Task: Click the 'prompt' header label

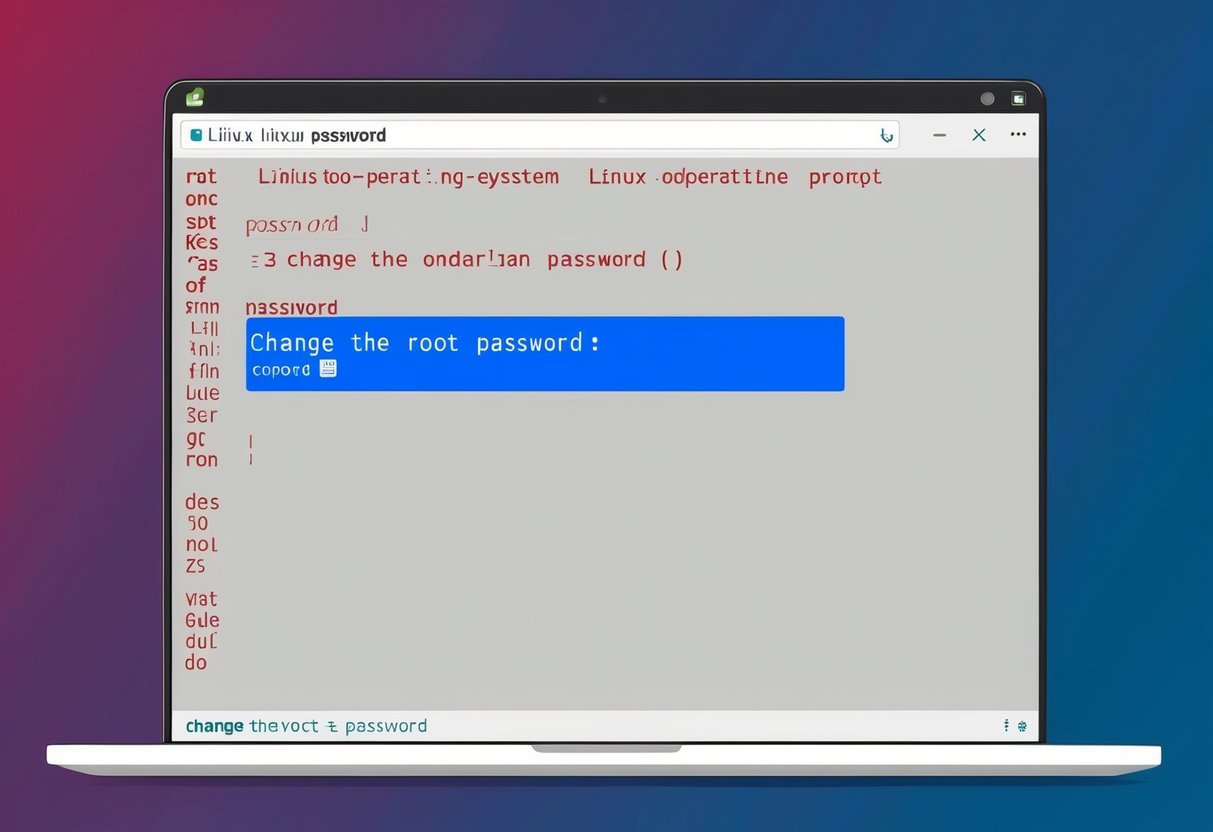Action: point(845,177)
